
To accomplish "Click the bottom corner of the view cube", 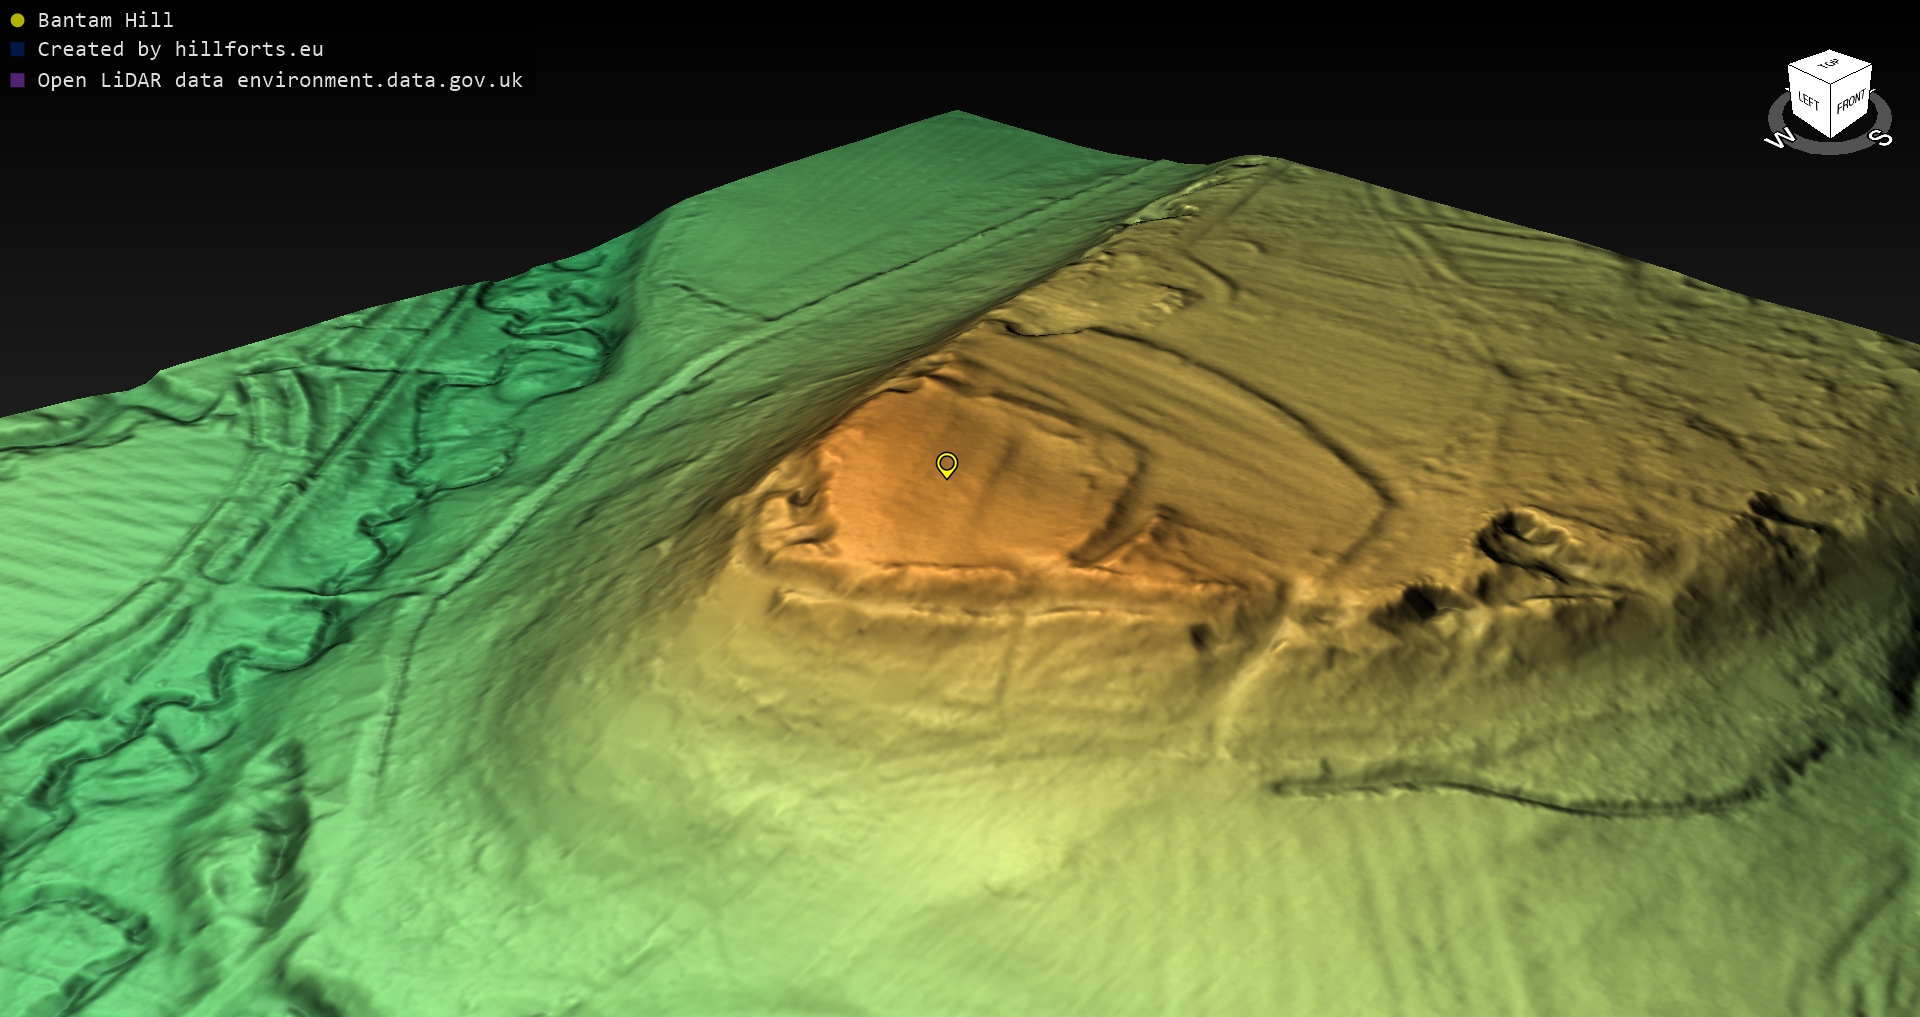I will [1831, 137].
